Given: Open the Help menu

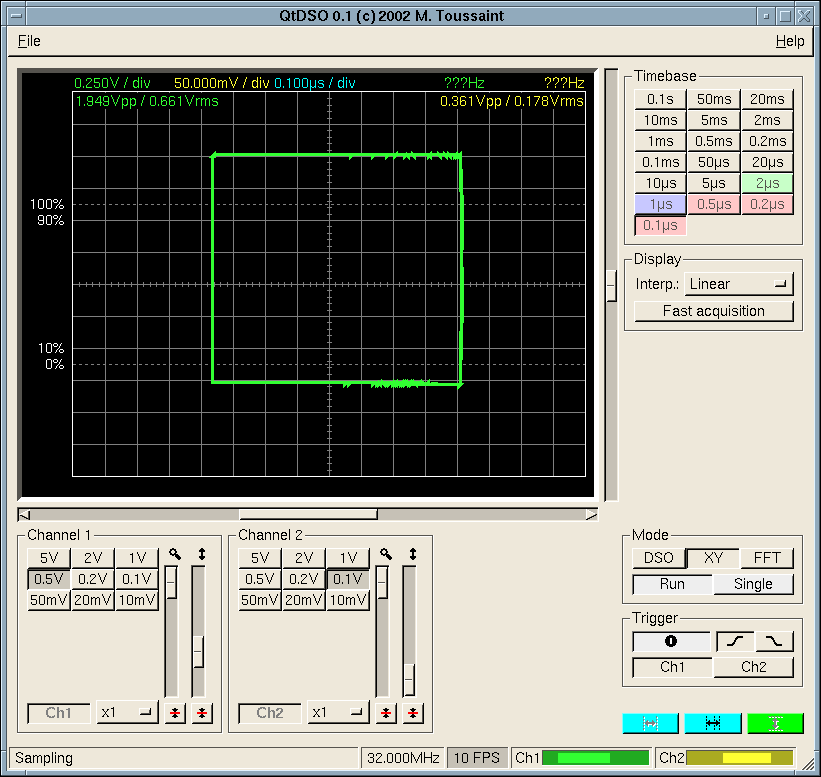Looking at the screenshot, I should (x=790, y=41).
